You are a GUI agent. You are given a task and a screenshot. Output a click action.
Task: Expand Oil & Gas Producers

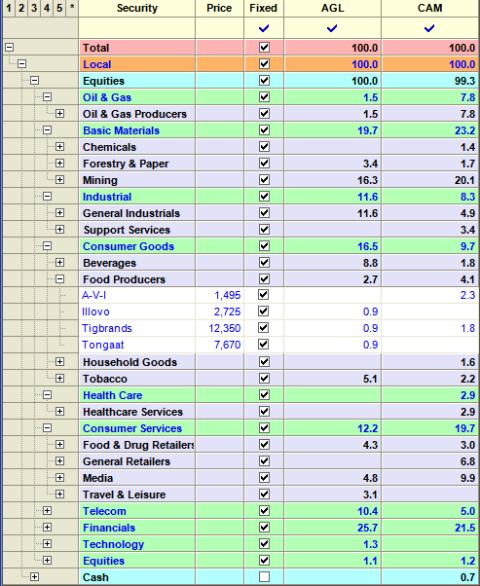(x=59, y=114)
